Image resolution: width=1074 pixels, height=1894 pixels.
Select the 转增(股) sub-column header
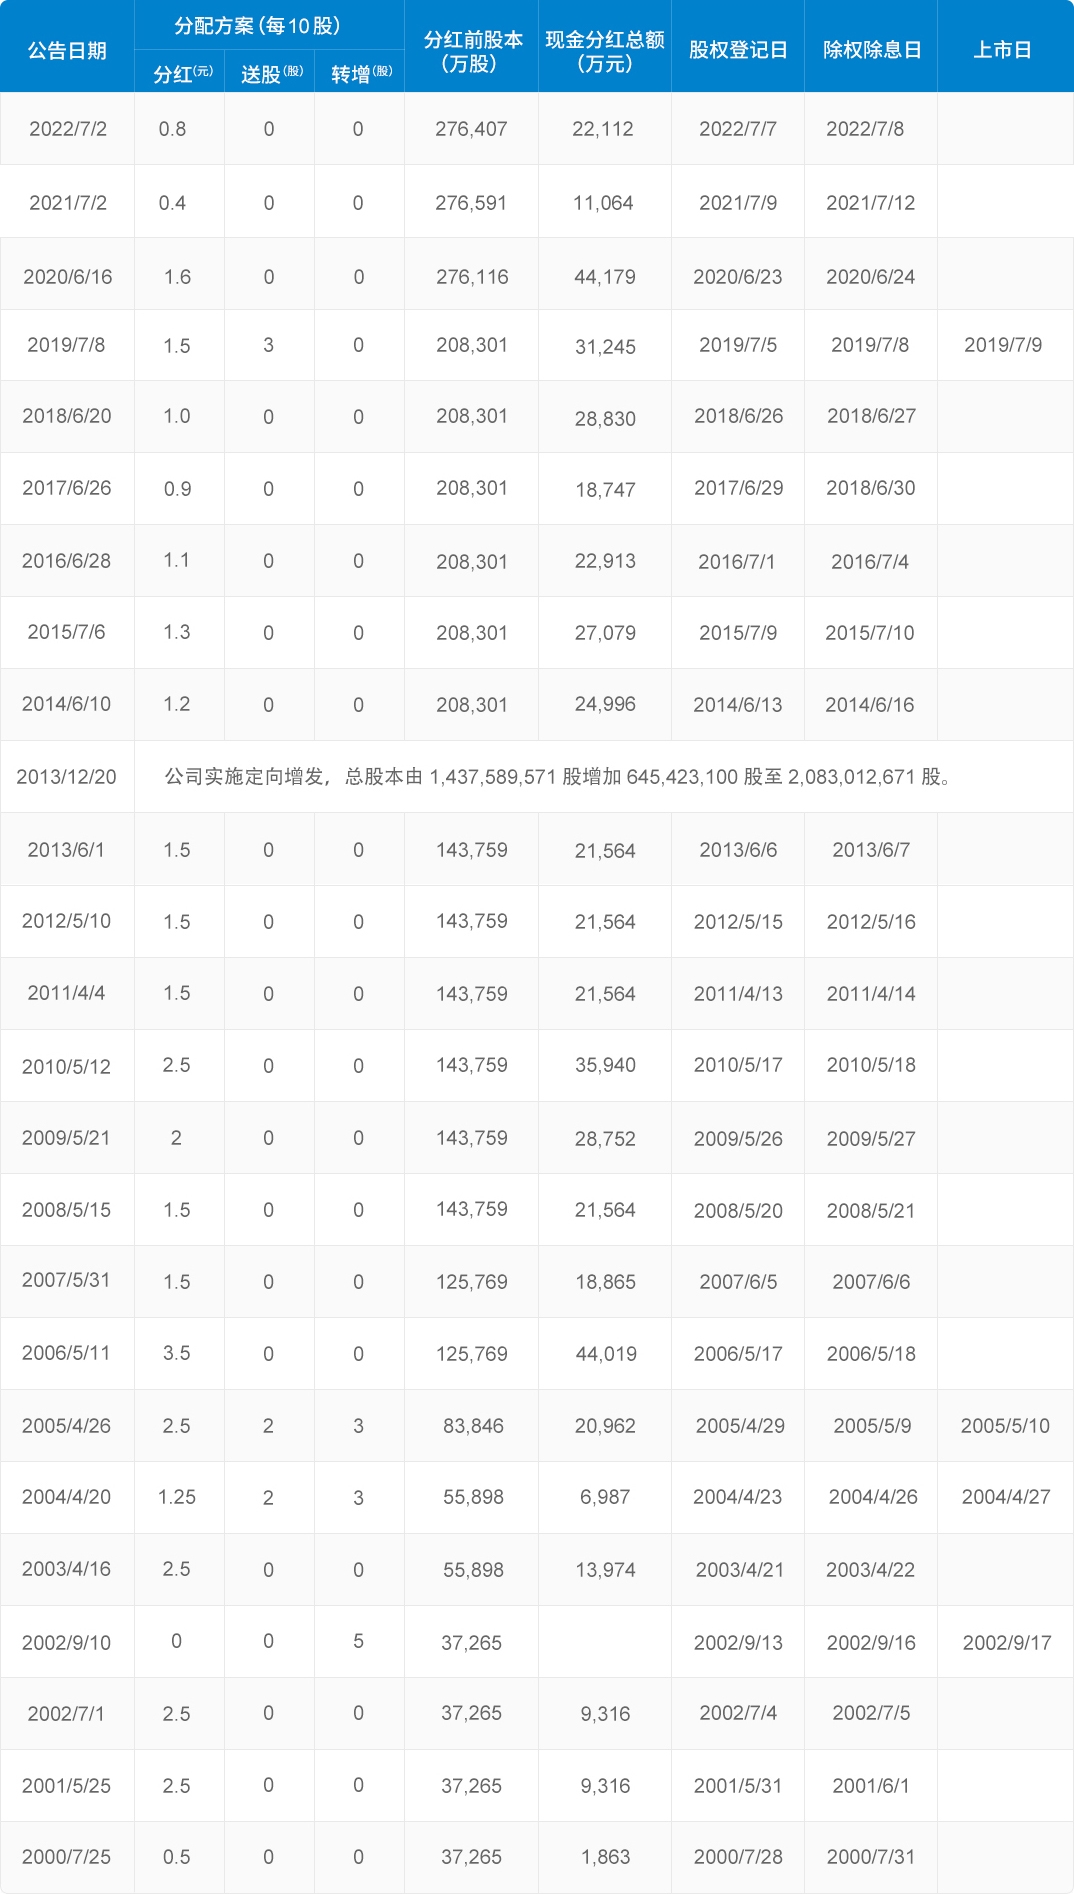pos(361,74)
